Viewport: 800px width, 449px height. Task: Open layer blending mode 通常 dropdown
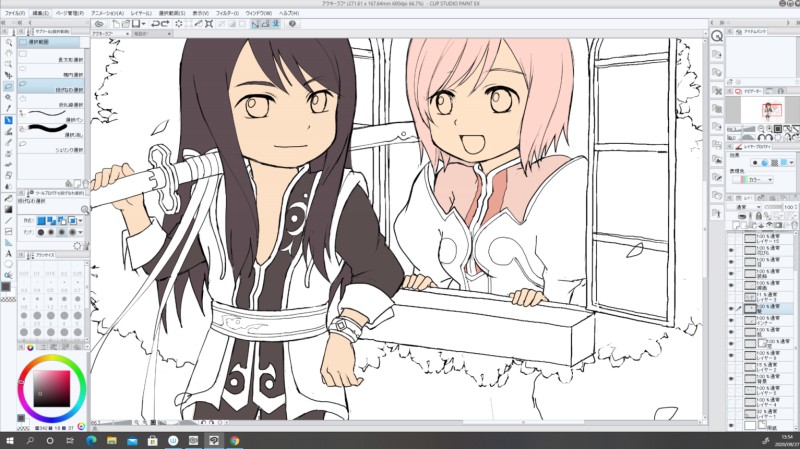coord(744,207)
